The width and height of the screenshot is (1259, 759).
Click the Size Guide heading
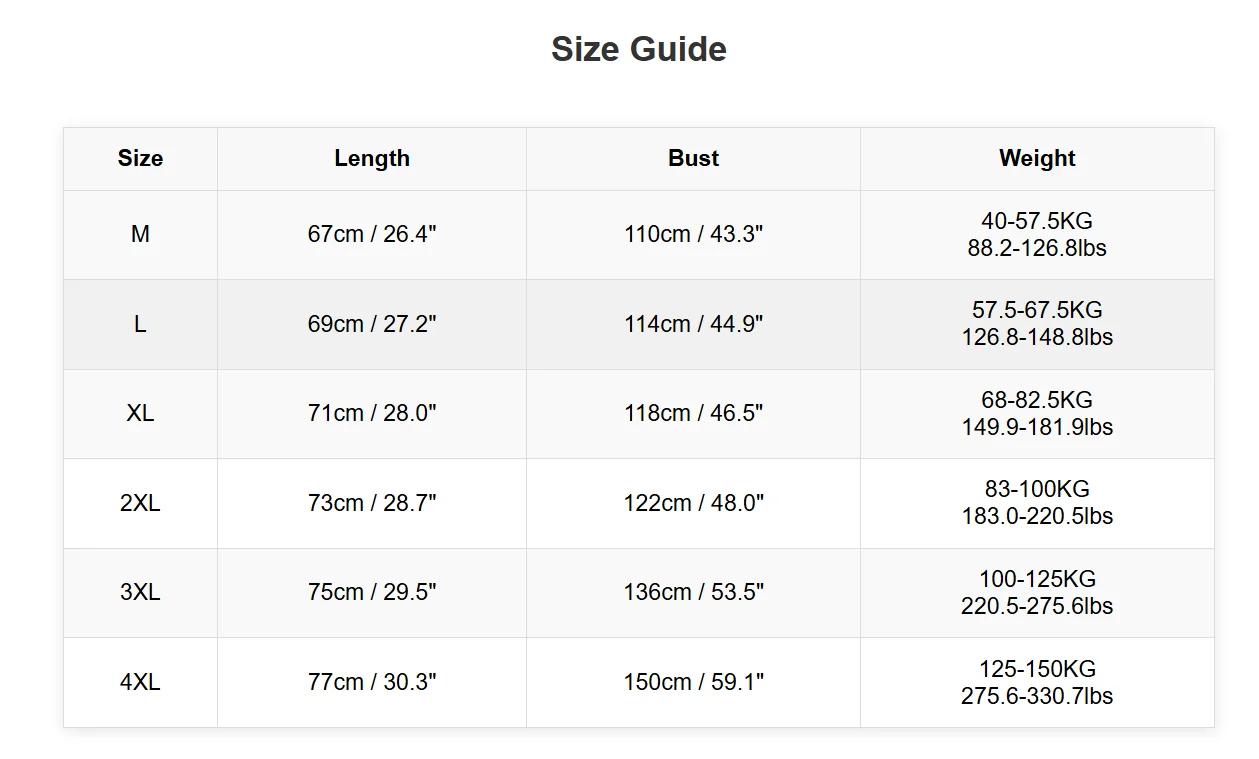pyautogui.click(x=639, y=49)
